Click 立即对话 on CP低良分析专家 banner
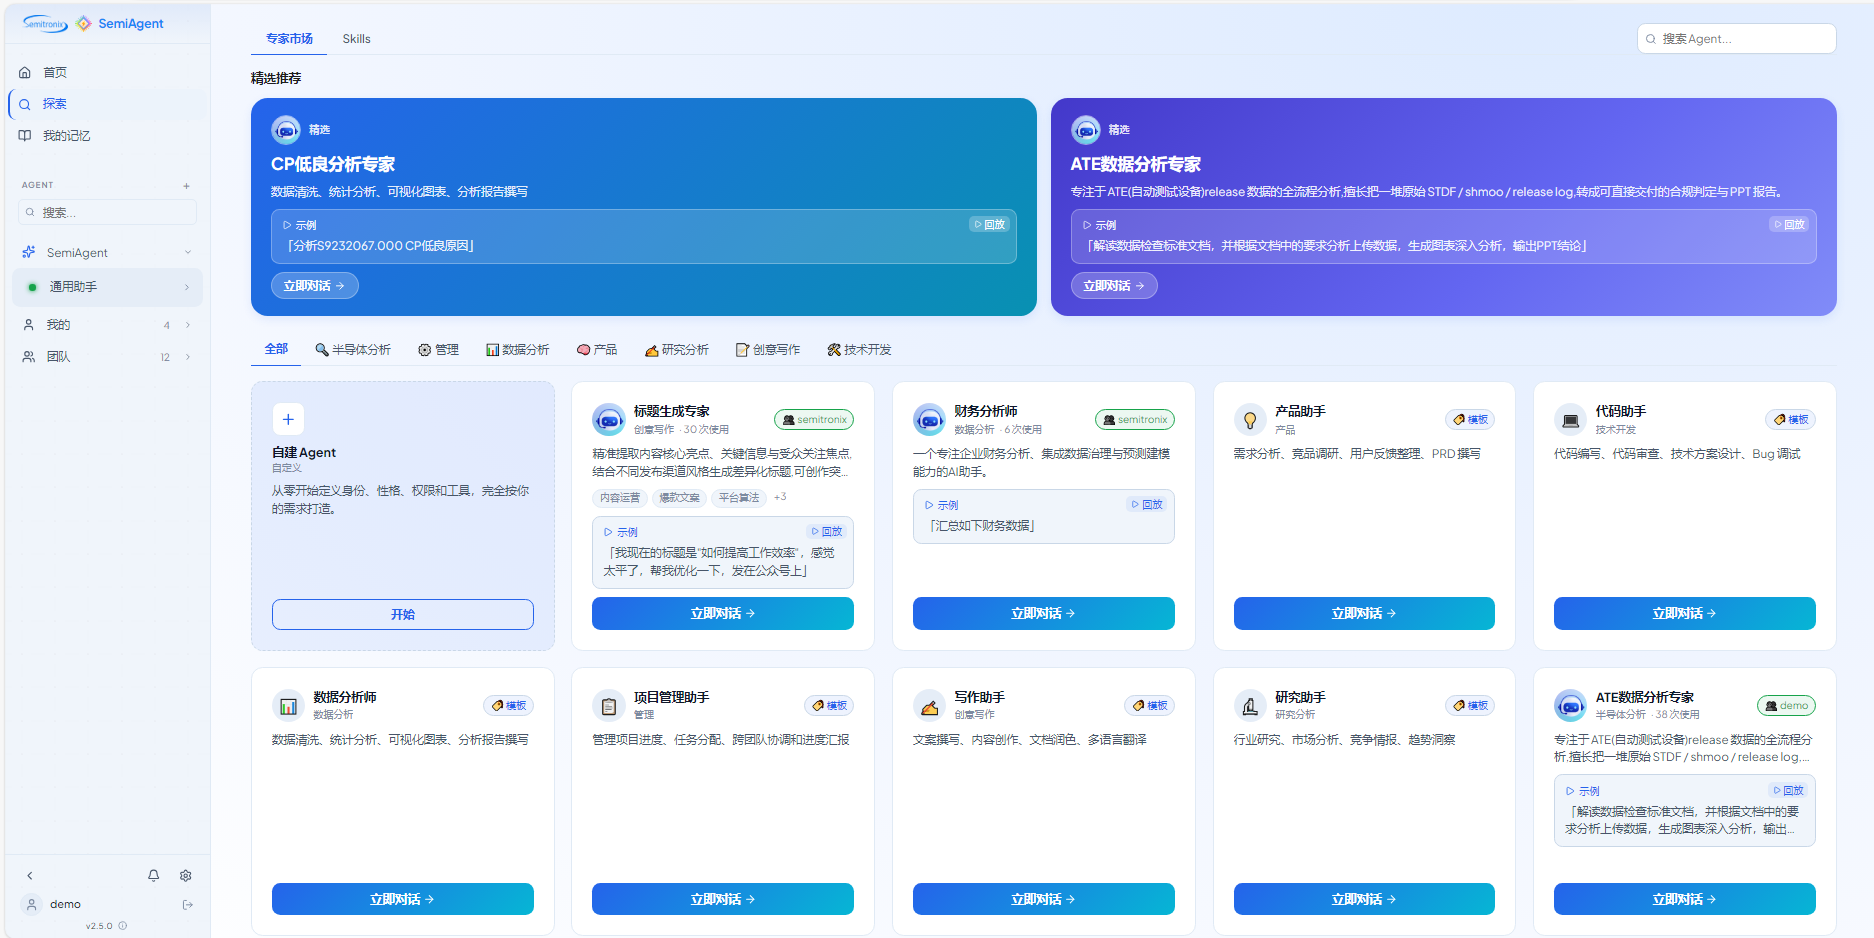 (314, 286)
